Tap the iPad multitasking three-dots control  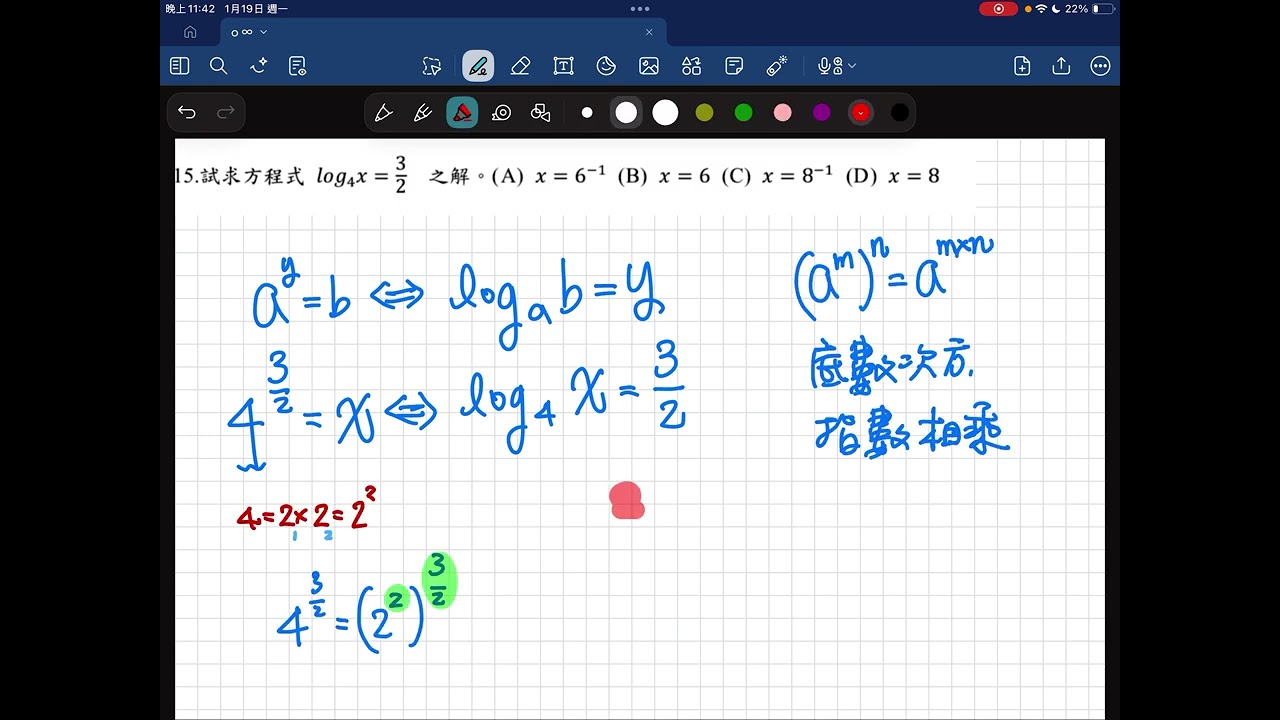640,8
